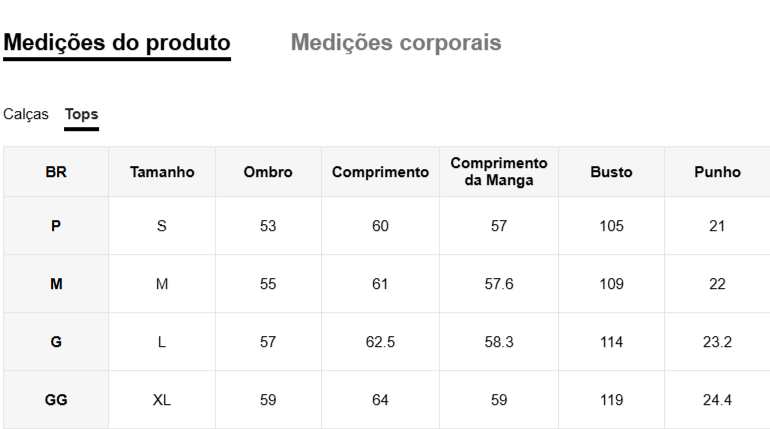Viewport: 770px width, 429px height.
Task: Click the Tamanho column header
Action: pos(162,172)
